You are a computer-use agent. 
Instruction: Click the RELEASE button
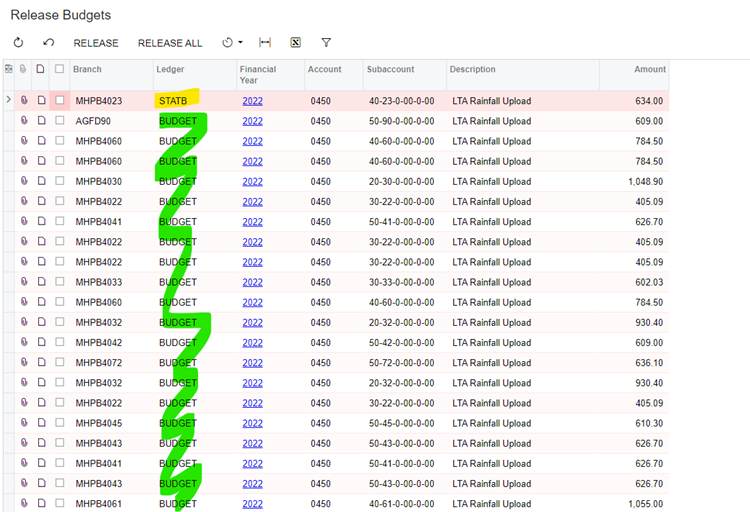tap(96, 43)
